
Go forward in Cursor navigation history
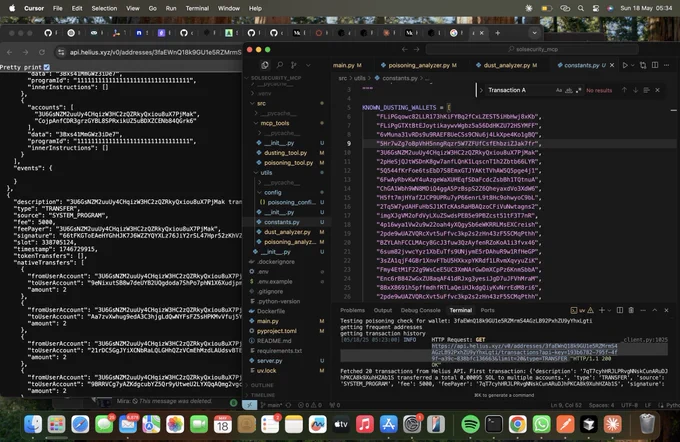point(416,49)
